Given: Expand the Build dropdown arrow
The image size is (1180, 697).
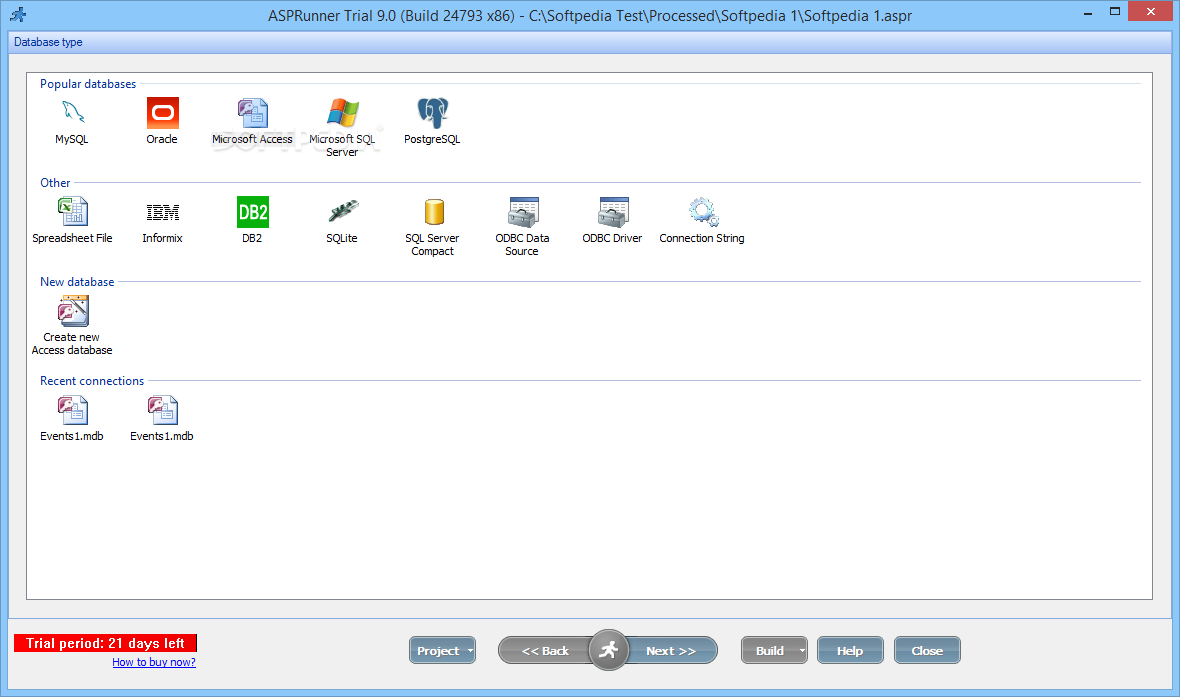Looking at the screenshot, I should [x=802, y=650].
